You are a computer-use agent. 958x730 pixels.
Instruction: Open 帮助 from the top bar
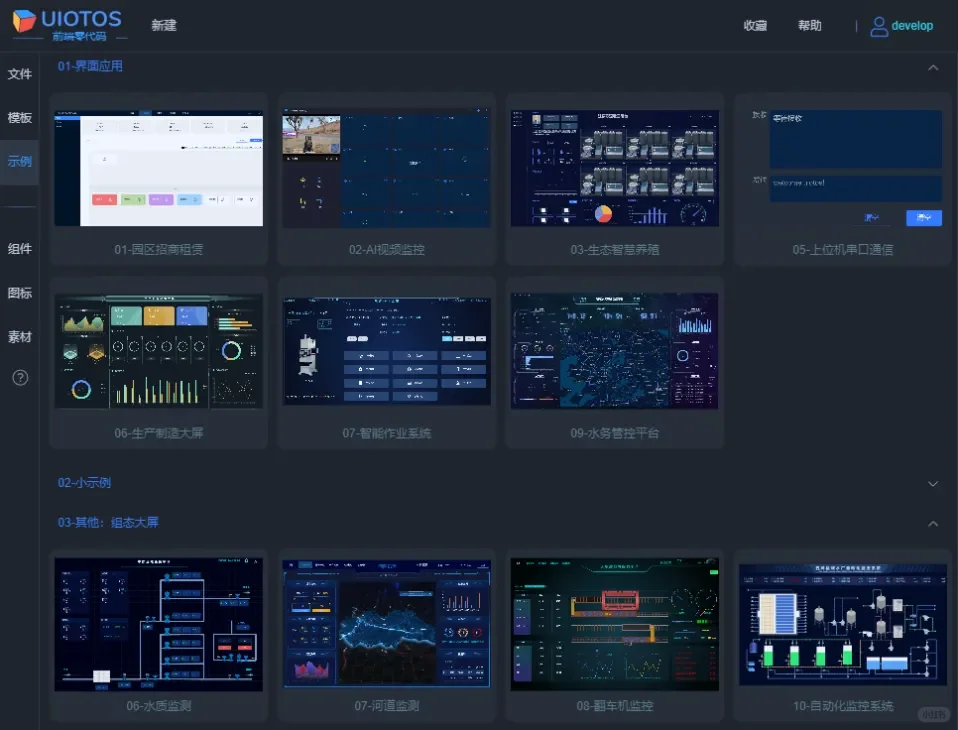point(810,25)
